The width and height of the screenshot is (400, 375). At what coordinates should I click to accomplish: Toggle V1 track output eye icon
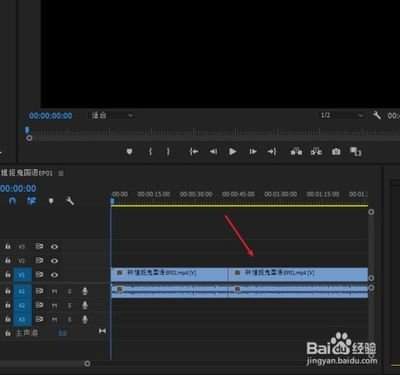[54, 275]
